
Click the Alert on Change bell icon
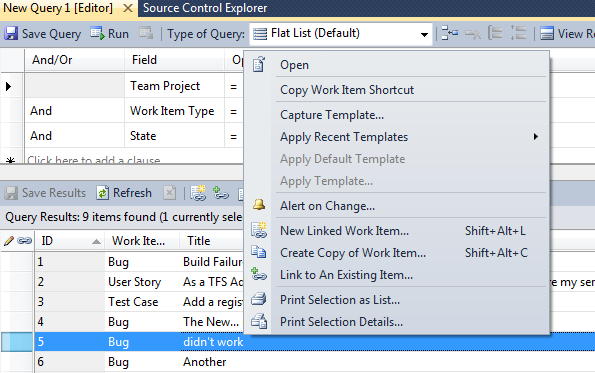click(x=259, y=205)
